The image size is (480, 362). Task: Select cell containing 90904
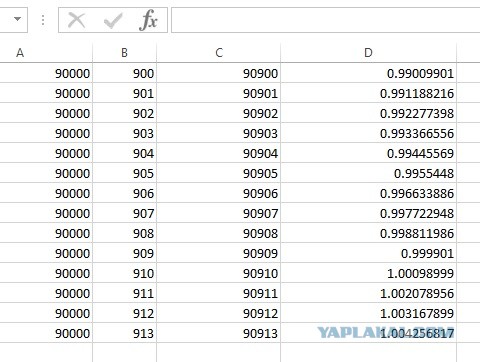(219, 153)
